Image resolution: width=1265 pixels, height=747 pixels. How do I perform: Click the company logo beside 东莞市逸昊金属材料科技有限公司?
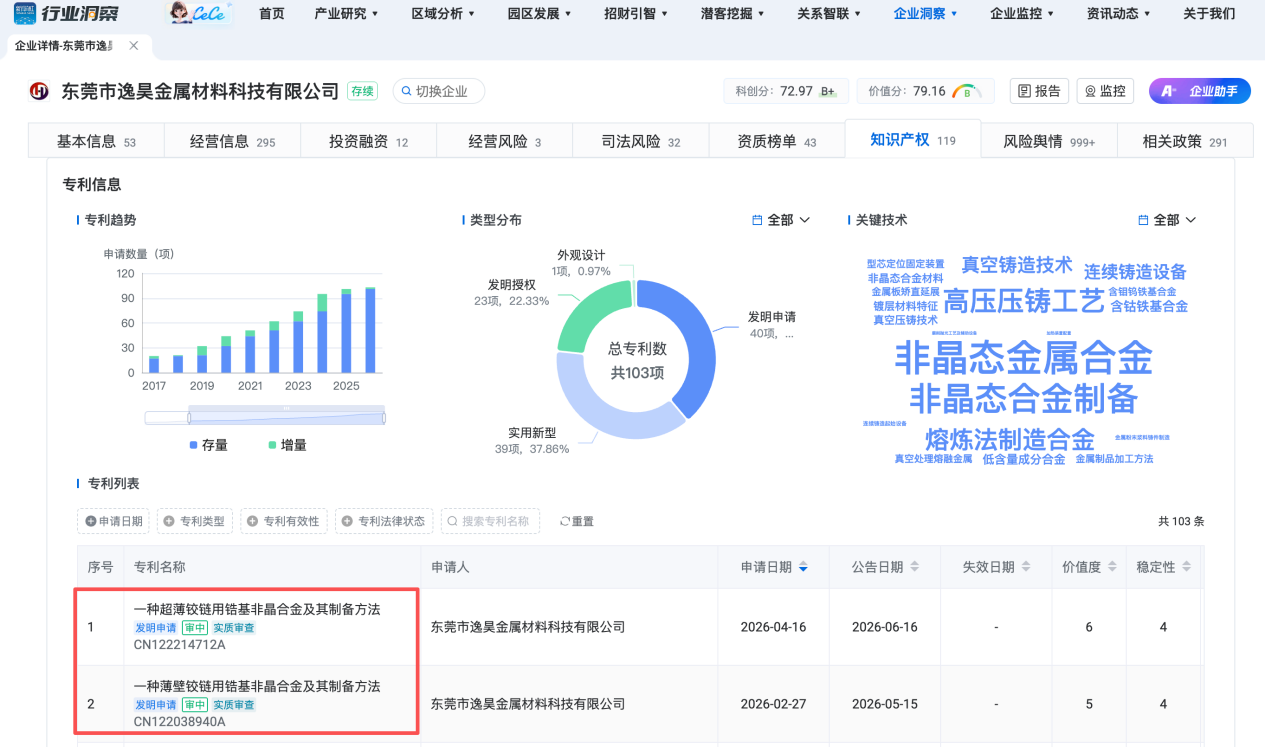pyautogui.click(x=40, y=91)
